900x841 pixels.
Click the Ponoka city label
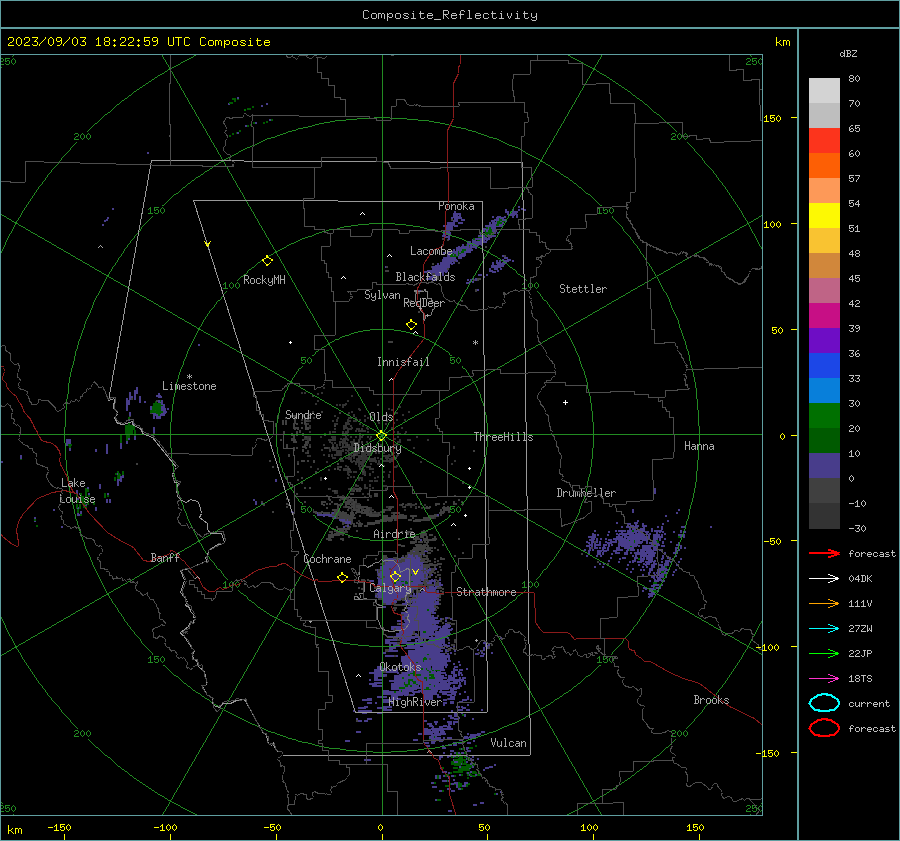456,206
